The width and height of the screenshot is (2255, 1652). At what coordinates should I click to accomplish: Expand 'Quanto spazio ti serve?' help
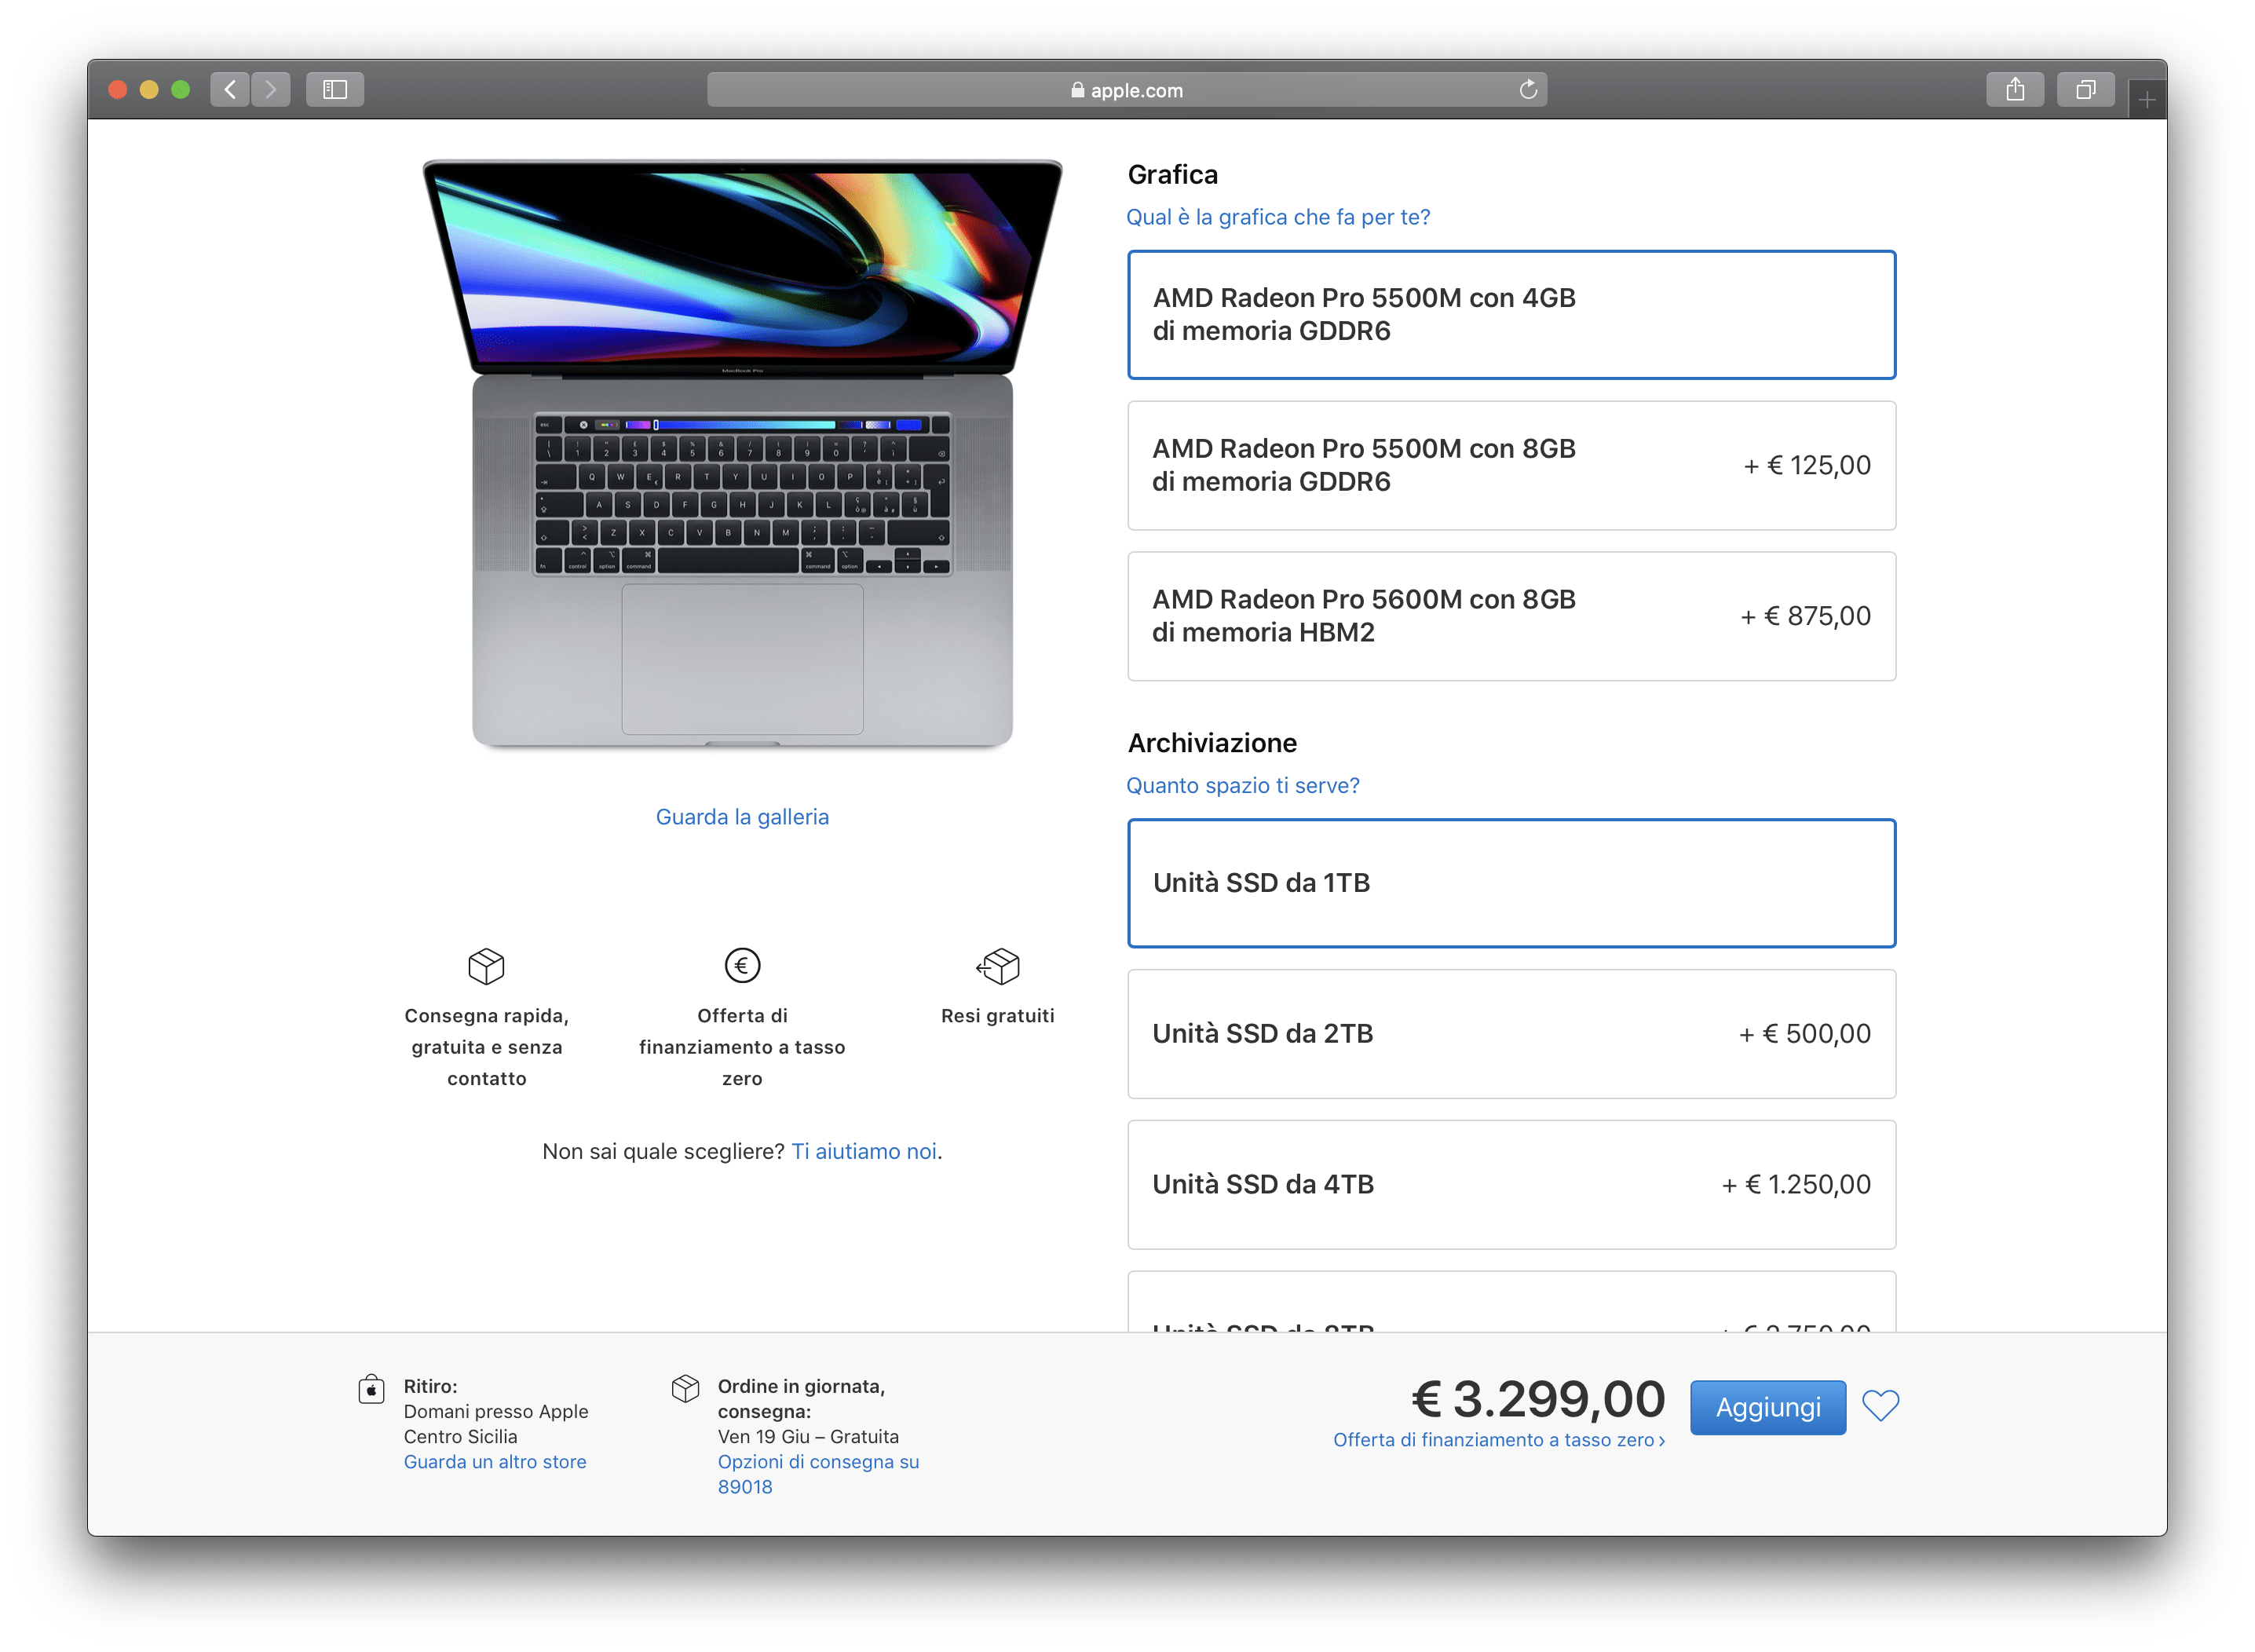click(x=1243, y=786)
